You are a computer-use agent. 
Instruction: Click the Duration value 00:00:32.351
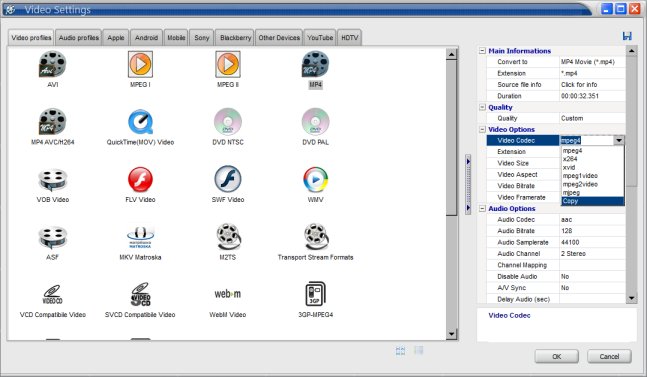(580, 96)
